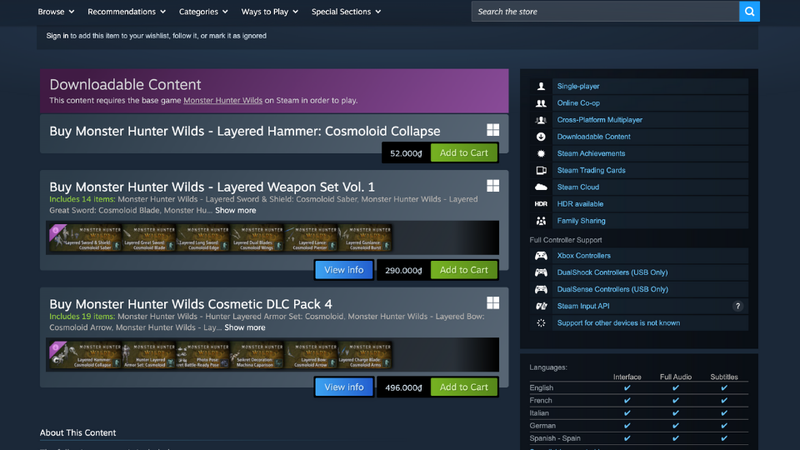
Task: Click the Windows icon beside Cosmetic DLC Pack 4
Action: pos(493,303)
